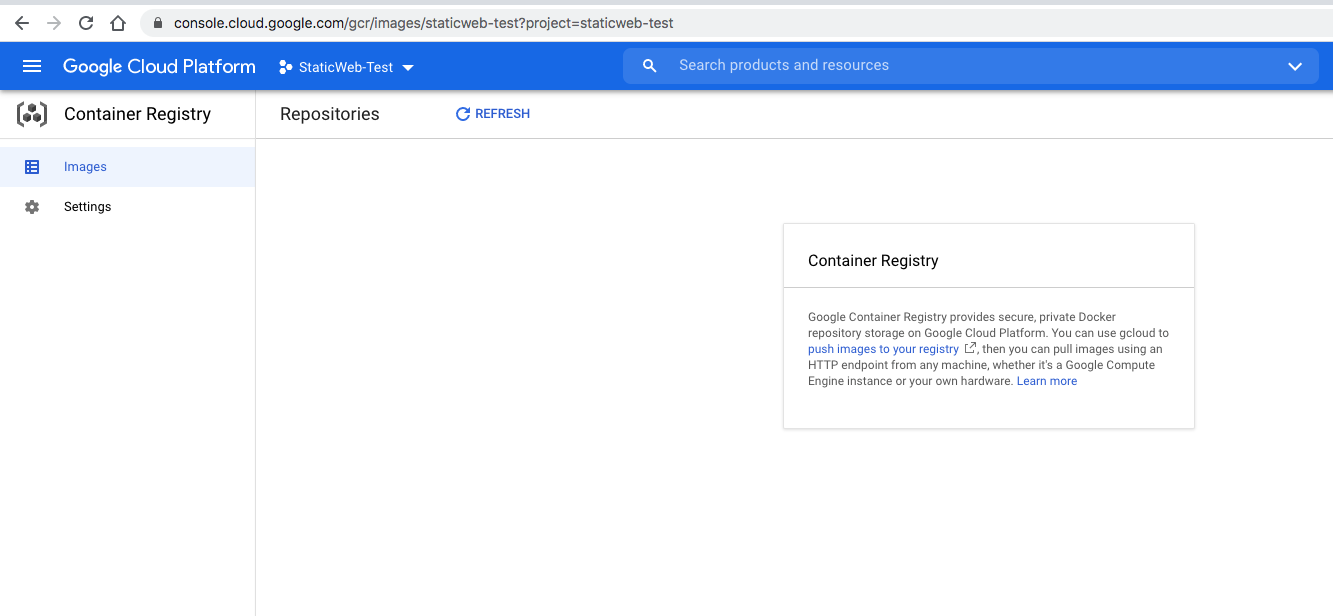Click the Learn more link

[1046, 381]
